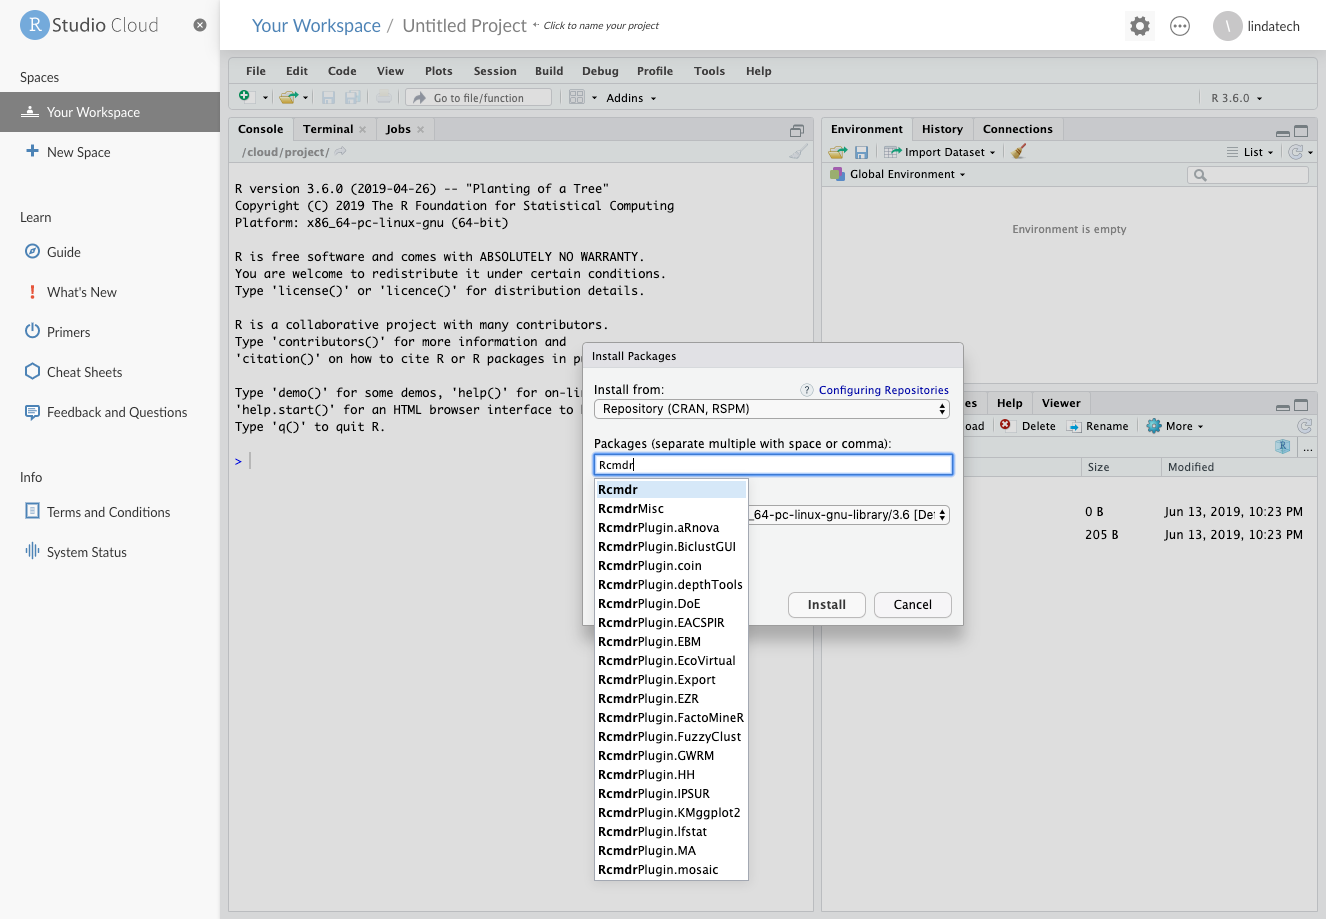Save the current document with the save icon
This screenshot has height=919, width=1326.
click(328, 97)
